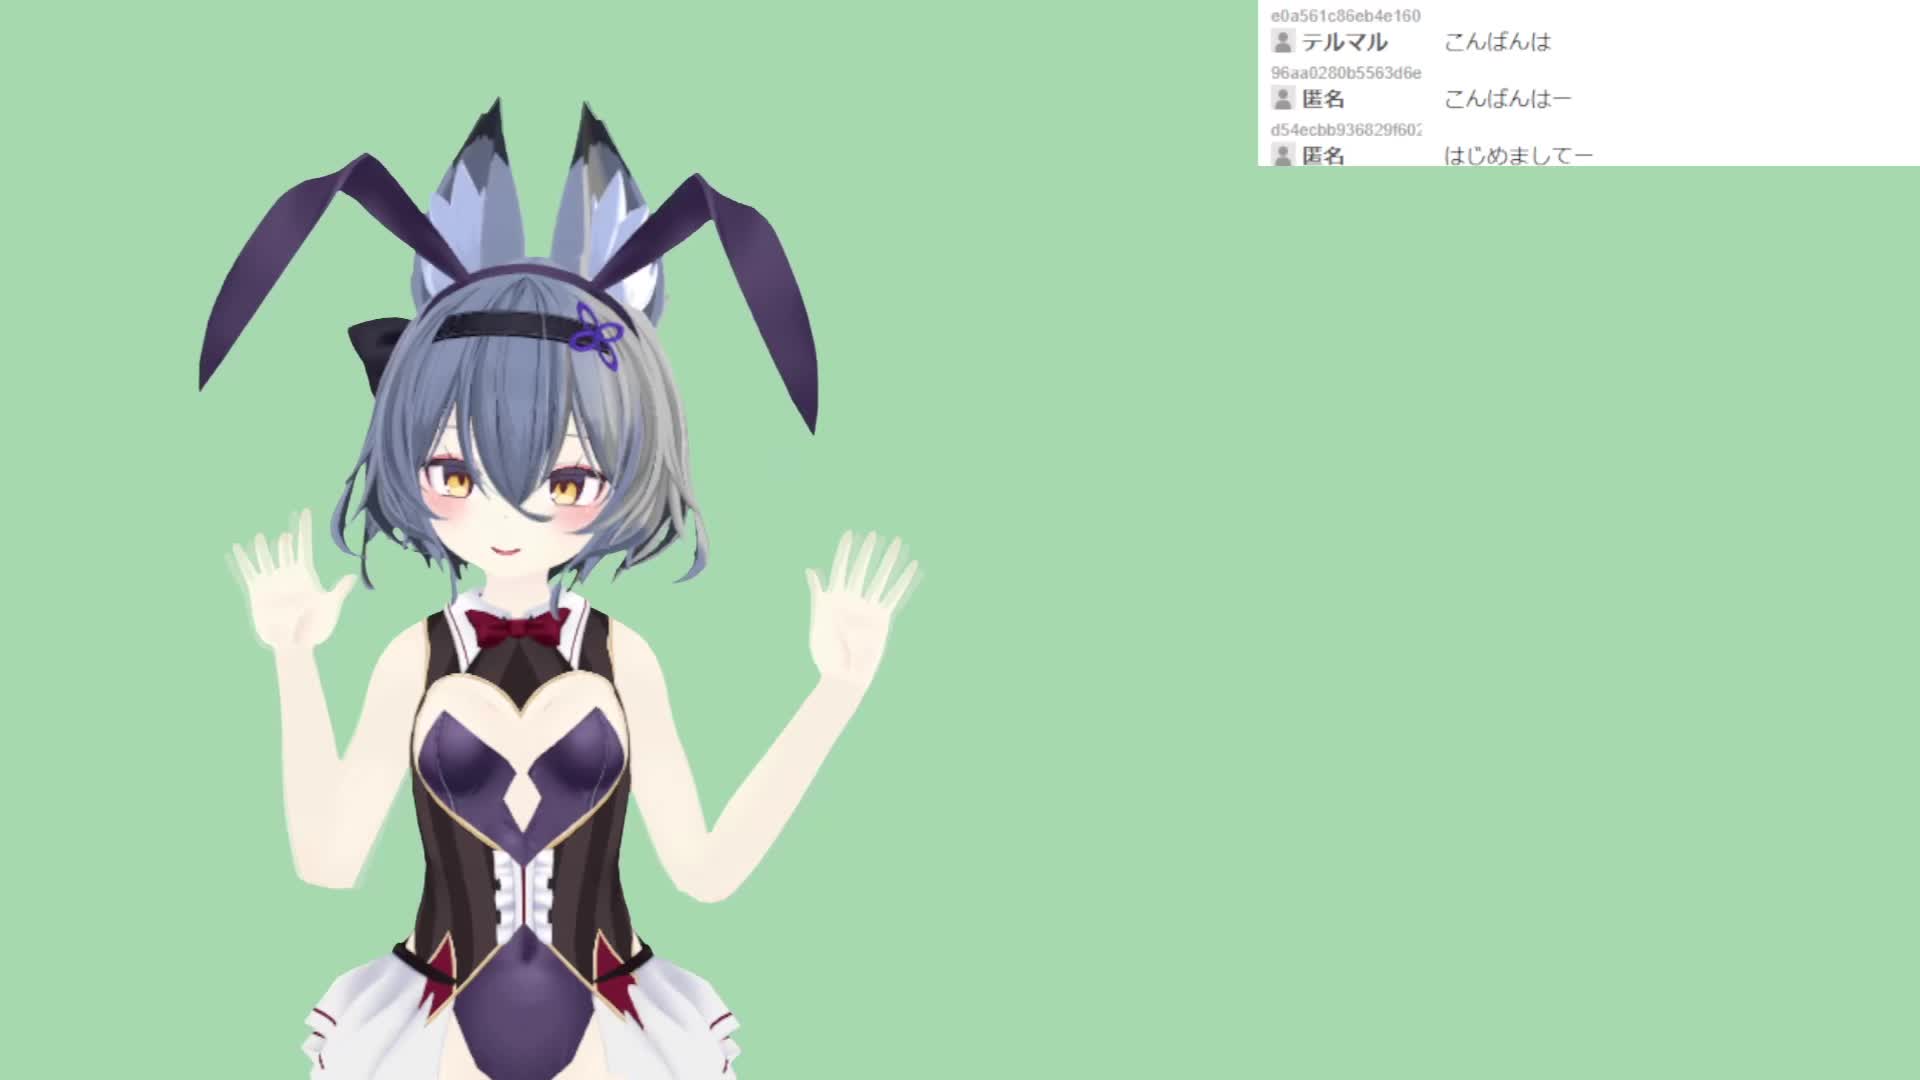Click the chat message はじめましてー

(1517, 155)
